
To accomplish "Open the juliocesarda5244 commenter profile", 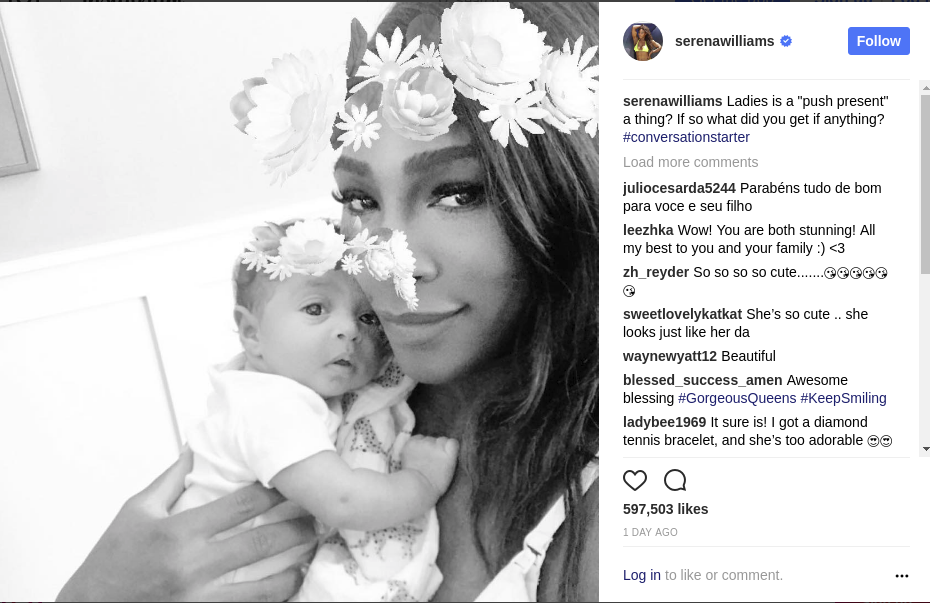I will 679,188.
